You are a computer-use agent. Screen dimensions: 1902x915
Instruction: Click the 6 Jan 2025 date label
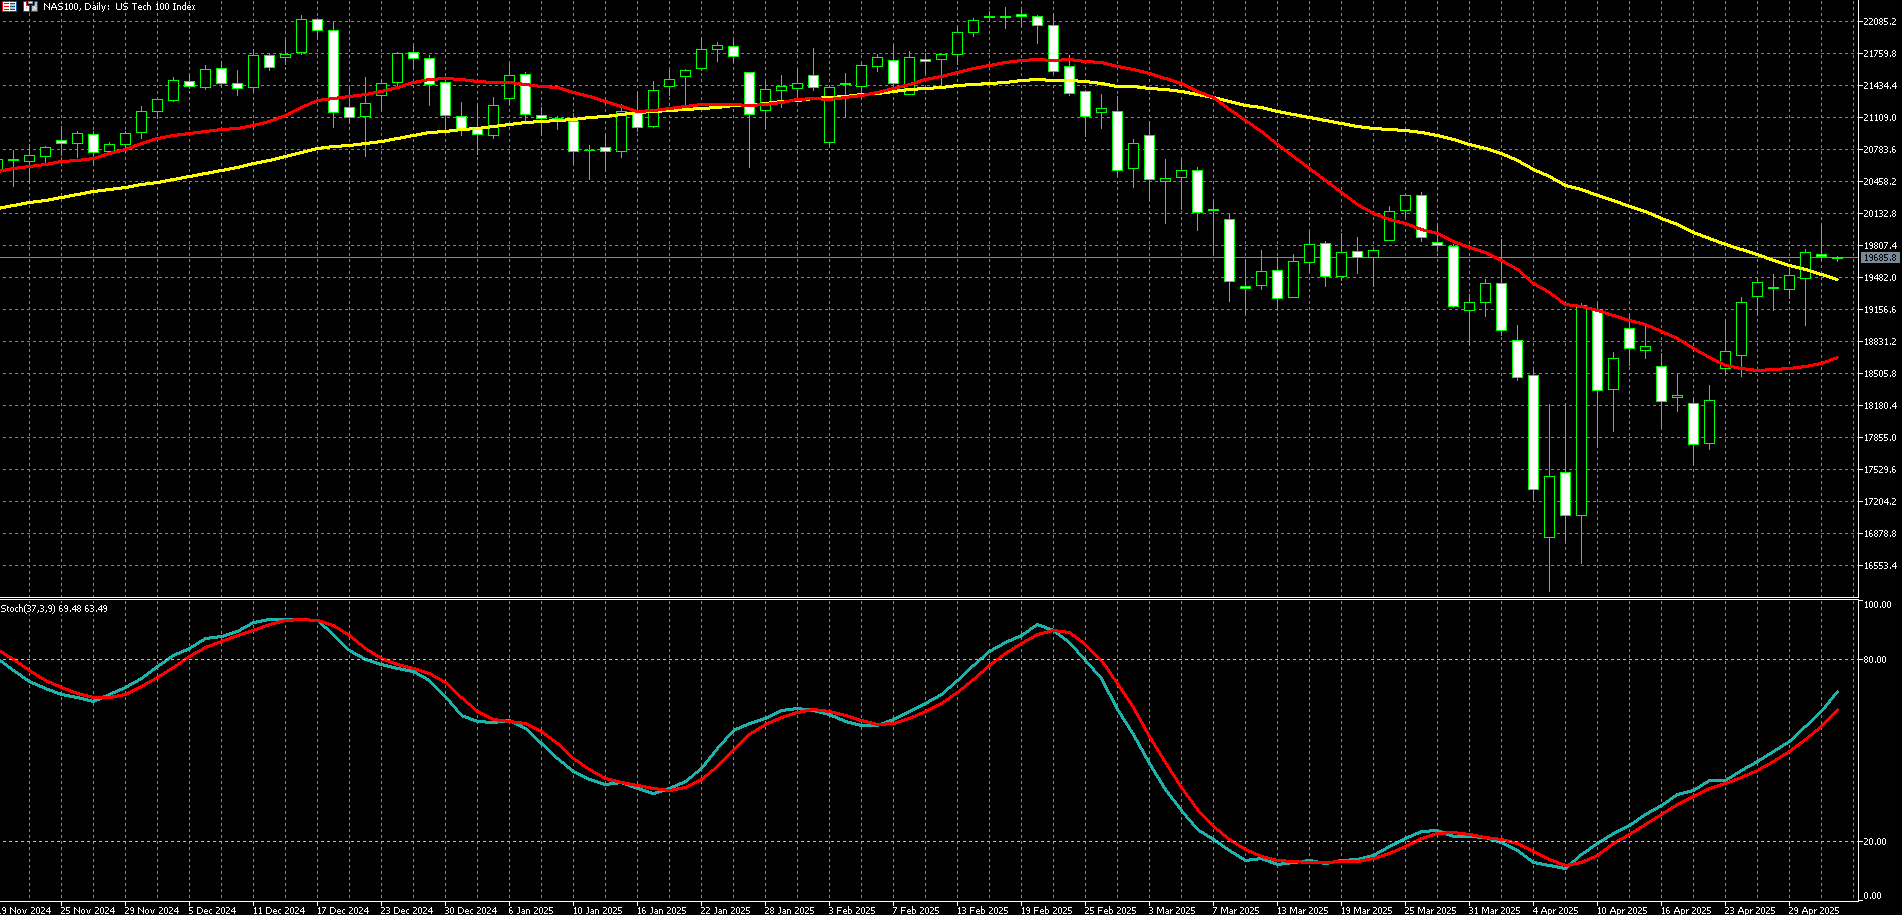[530, 910]
